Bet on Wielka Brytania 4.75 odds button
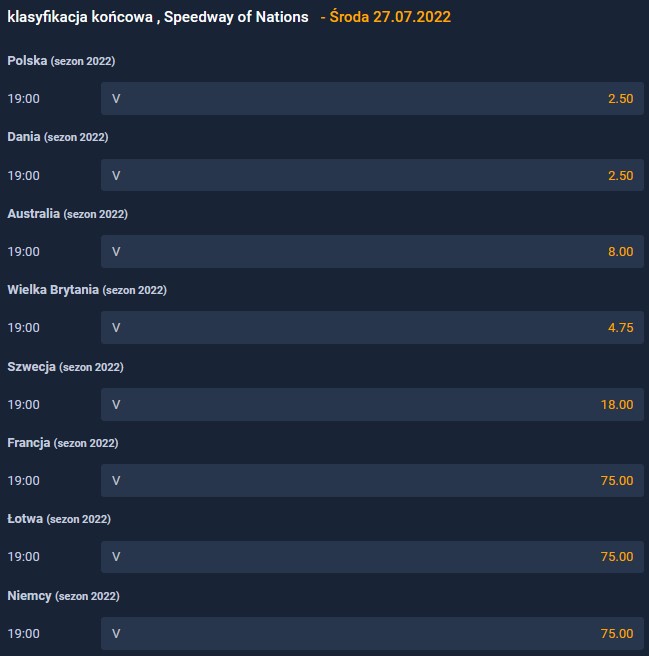Image resolution: width=649 pixels, height=656 pixels. [x=372, y=327]
